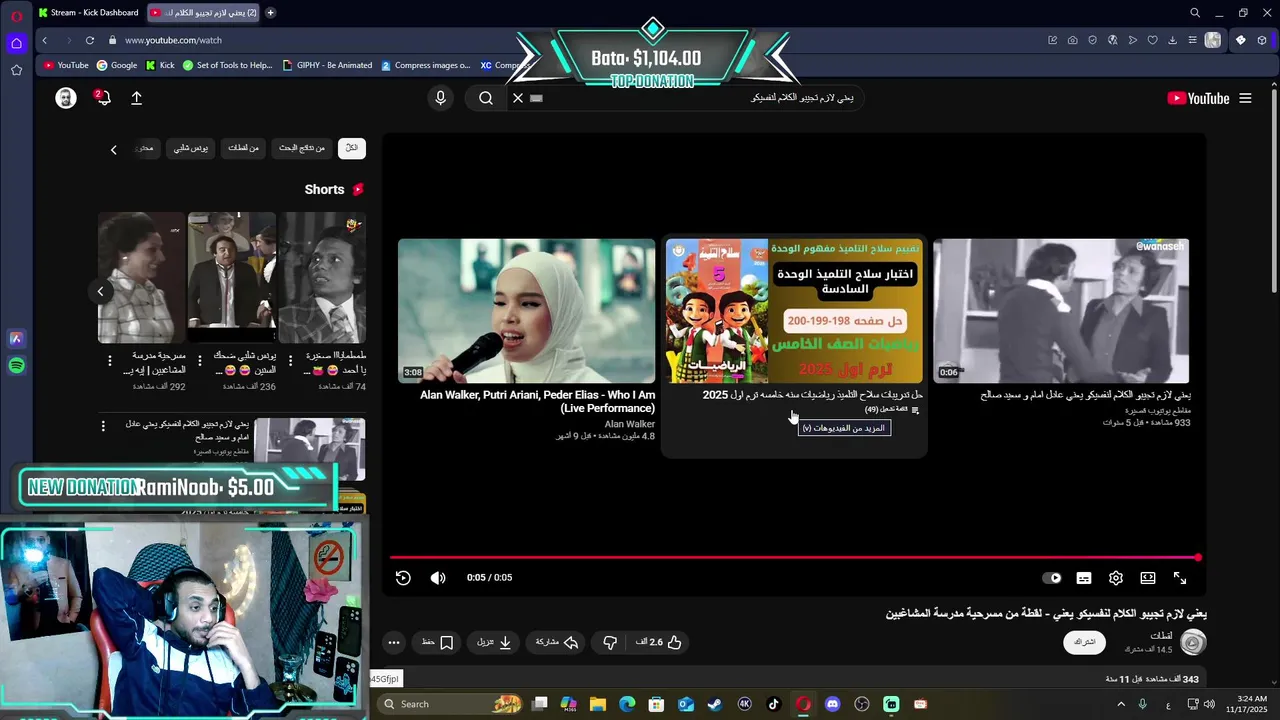The image size is (1280, 720).
Task: Open more actions (three dots) below the video
Action: (394, 642)
